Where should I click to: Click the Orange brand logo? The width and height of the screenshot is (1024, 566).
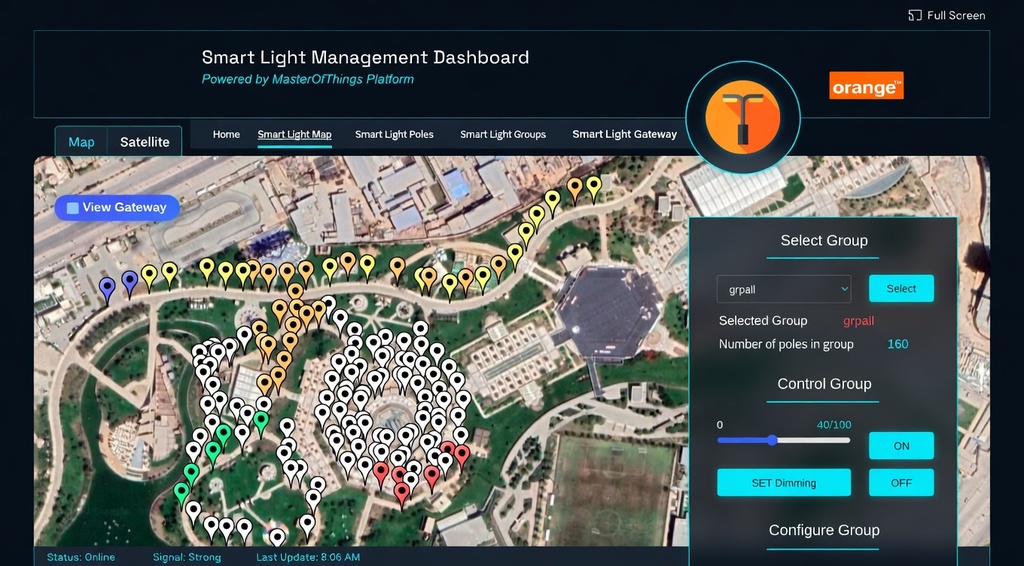pos(866,86)
